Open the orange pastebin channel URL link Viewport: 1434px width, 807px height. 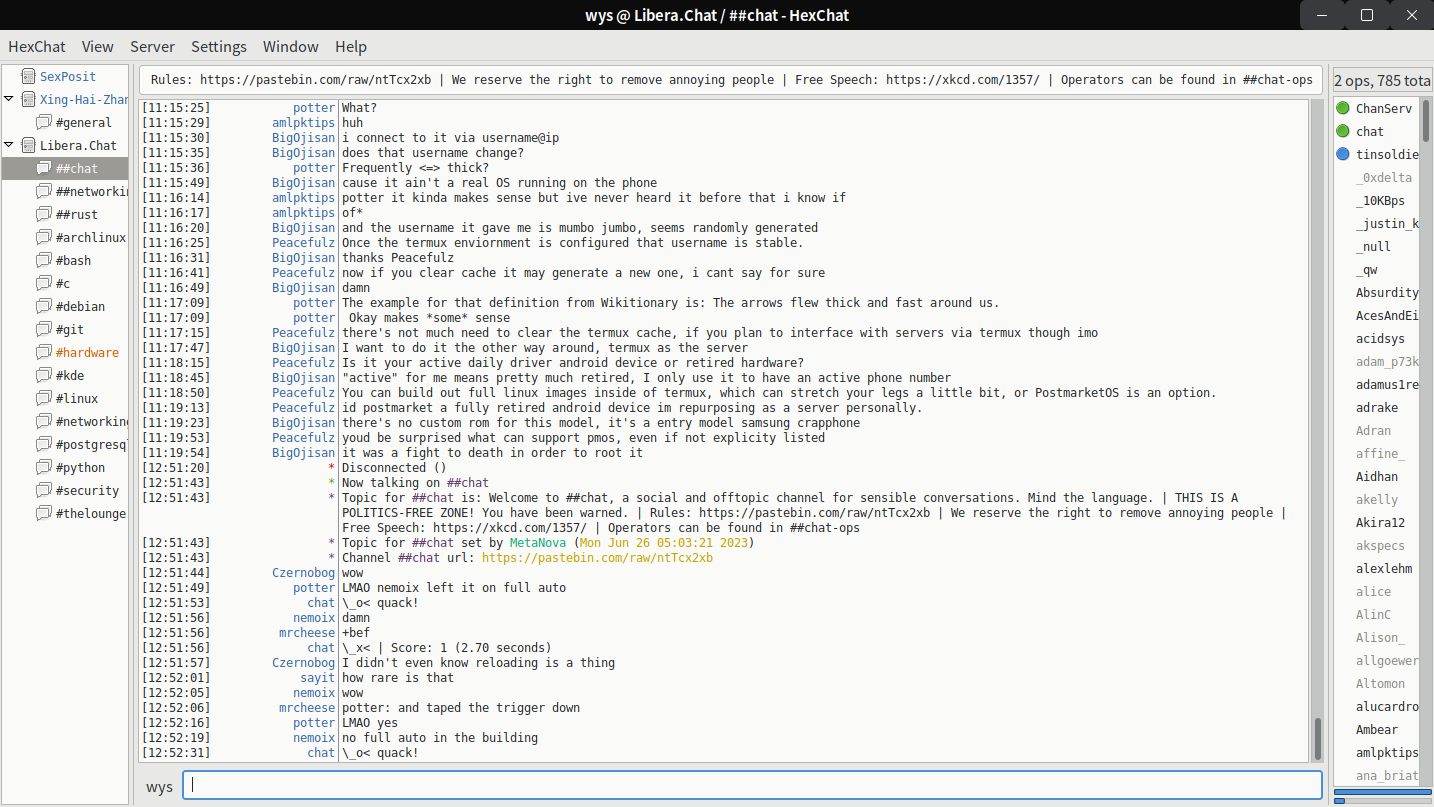(597, 558)
